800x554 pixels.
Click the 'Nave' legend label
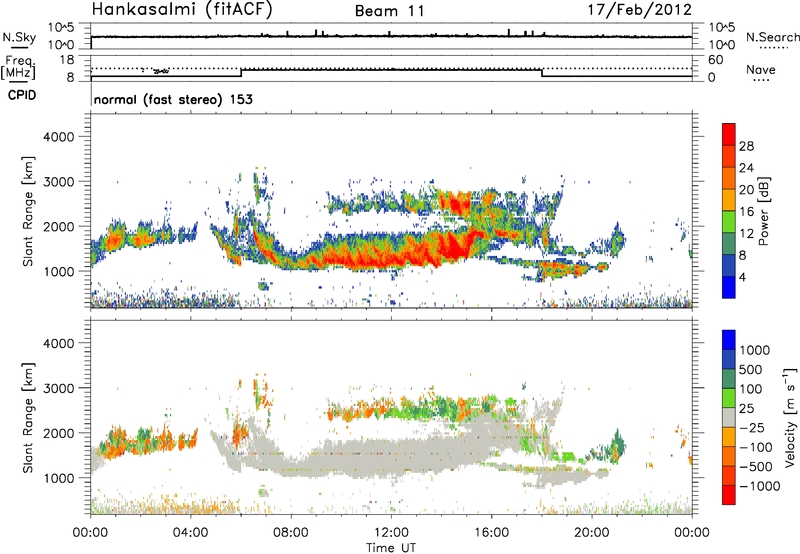tap(761, 69)
